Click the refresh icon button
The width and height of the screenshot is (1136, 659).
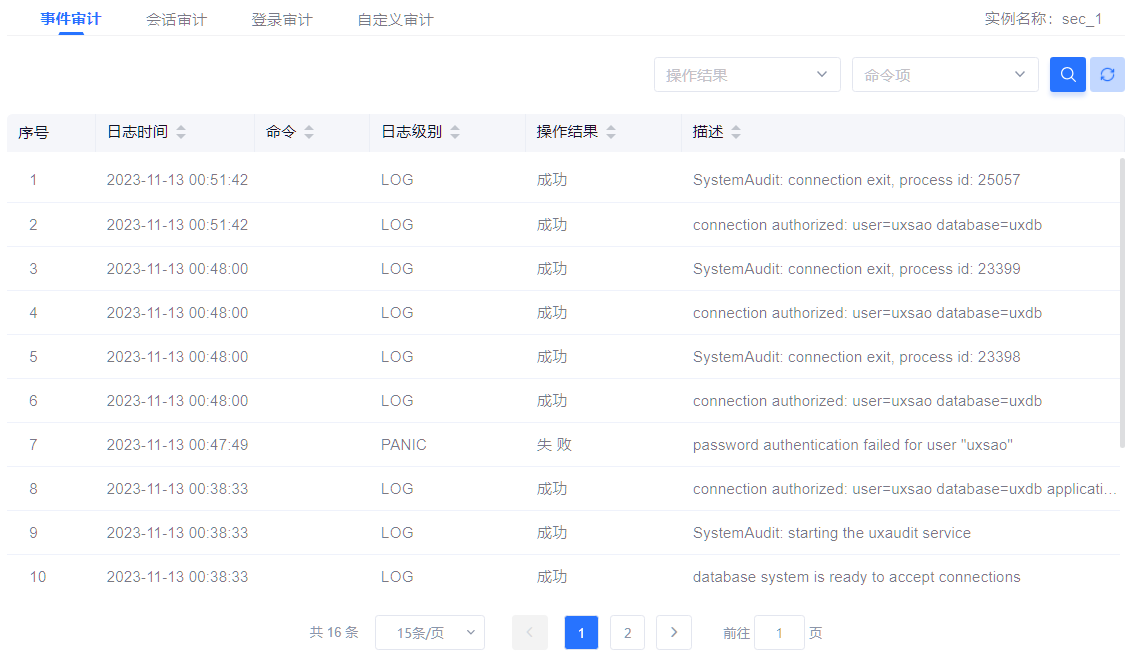pyautogui.click(x=1107, y=75)
